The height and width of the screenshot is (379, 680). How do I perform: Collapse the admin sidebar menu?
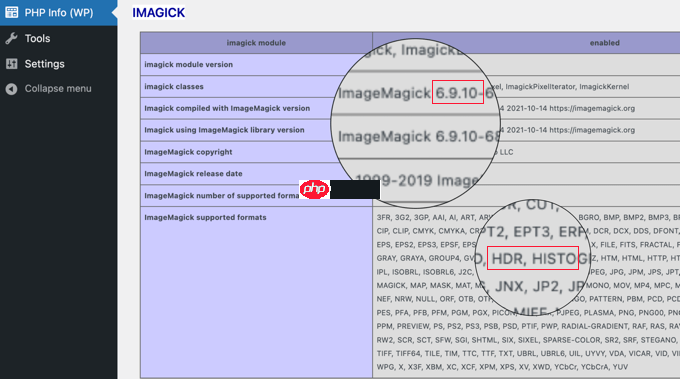pyautogui.click(x=59, y=89)
